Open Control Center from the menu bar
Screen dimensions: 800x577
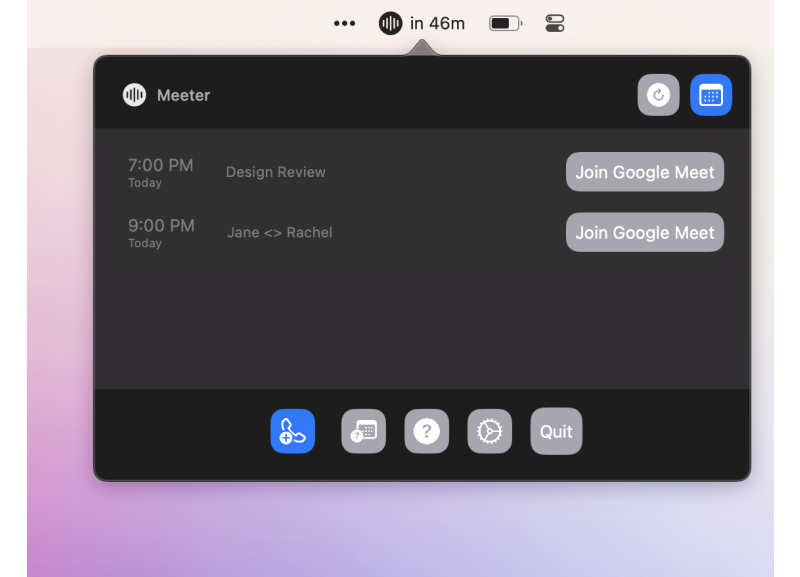[555, 22]
